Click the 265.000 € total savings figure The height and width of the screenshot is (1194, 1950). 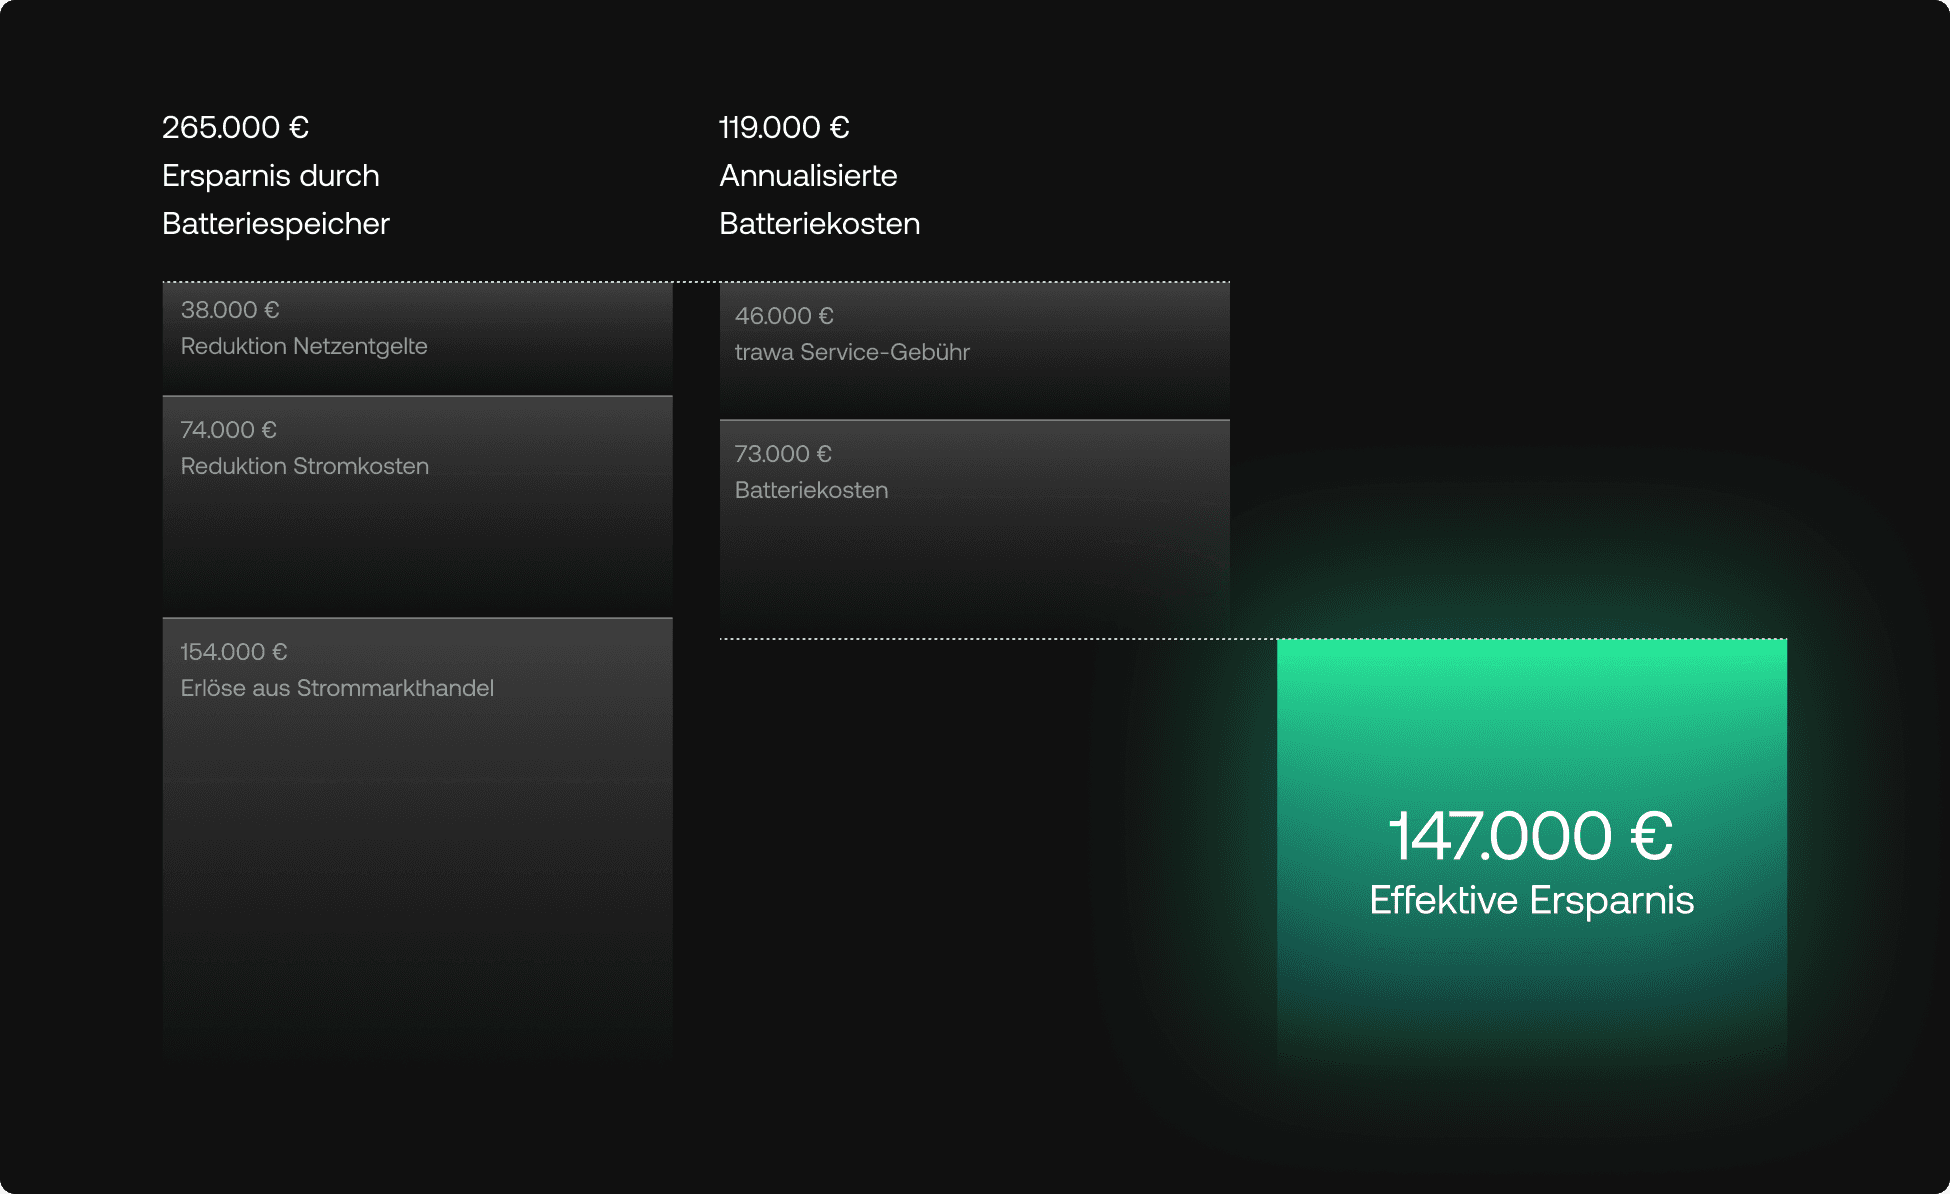click(x=235, y=128)
